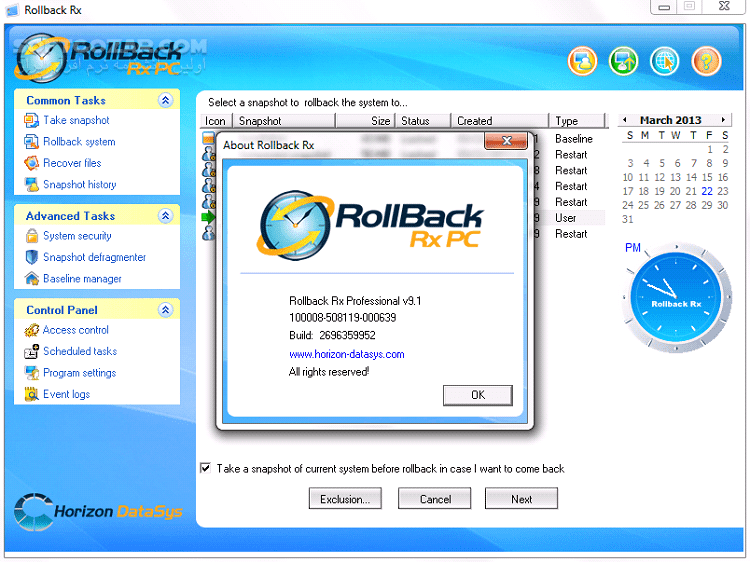The width and height of the screenshot is (750, 562).
Task: Click the RollBack Rx PC logo in the header
Action: tap(98, 58)
